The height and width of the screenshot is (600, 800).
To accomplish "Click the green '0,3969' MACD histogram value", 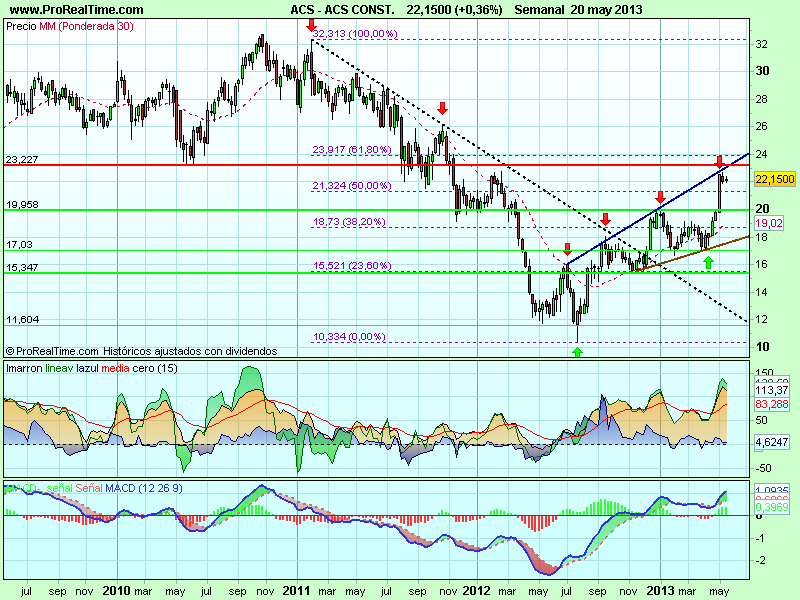I will pyautogui.click(x=771, y=507).
